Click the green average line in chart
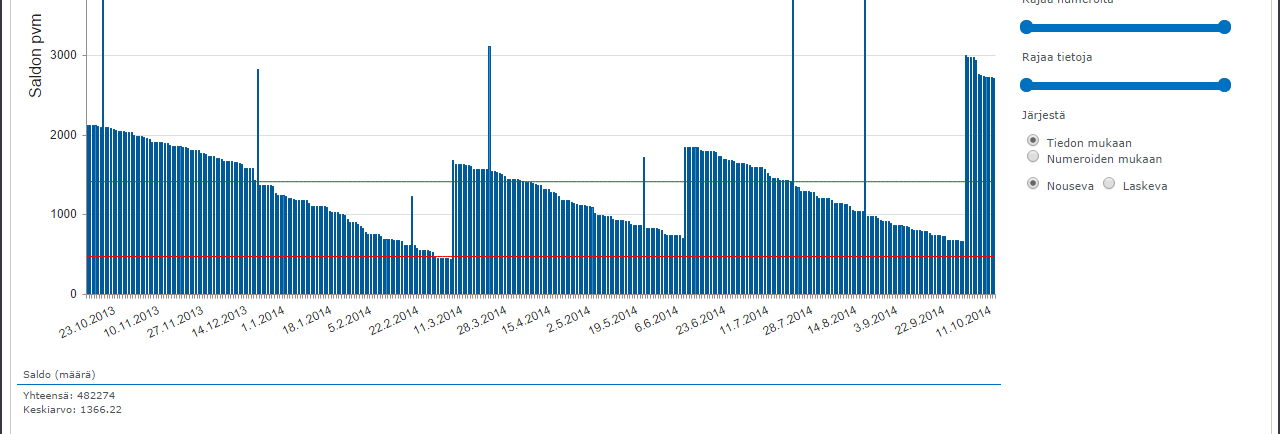 tap(540, 182)
